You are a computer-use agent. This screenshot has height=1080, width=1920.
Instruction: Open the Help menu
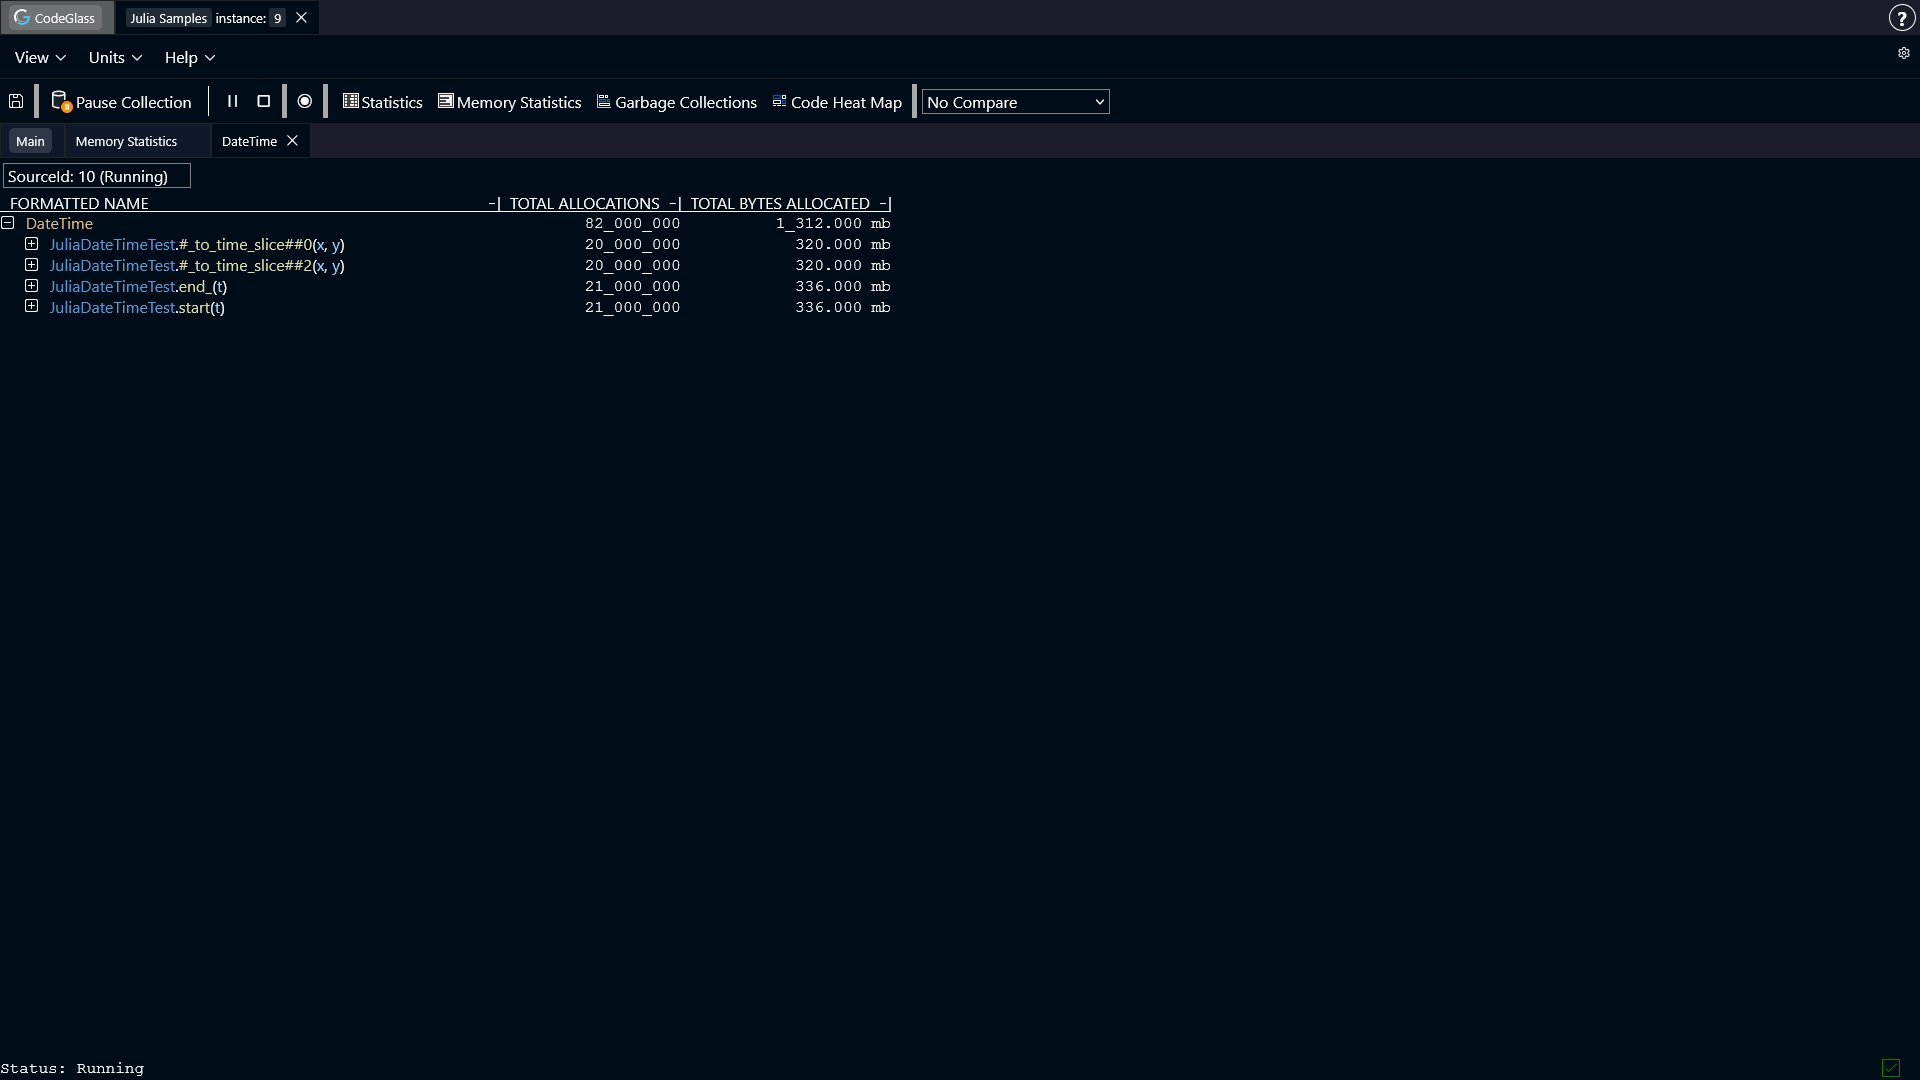190,58
